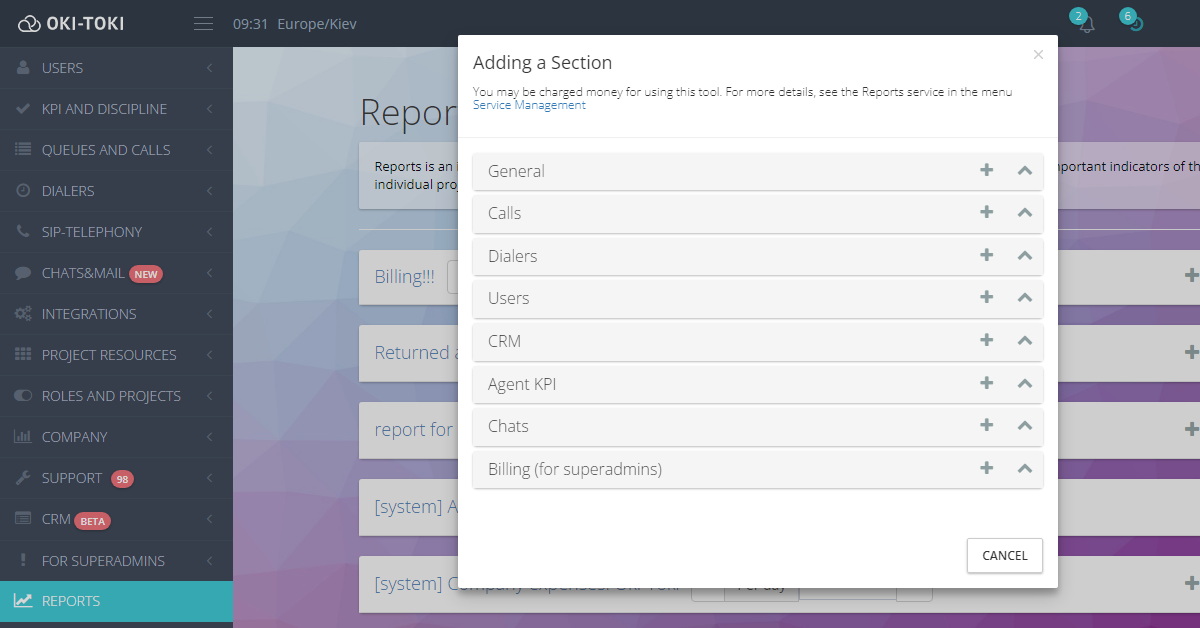Collapse the Billing (for superadmins) section chevron
Image resolution: width=1200 pixels, height=628 pixels.
coord(1024,468)
